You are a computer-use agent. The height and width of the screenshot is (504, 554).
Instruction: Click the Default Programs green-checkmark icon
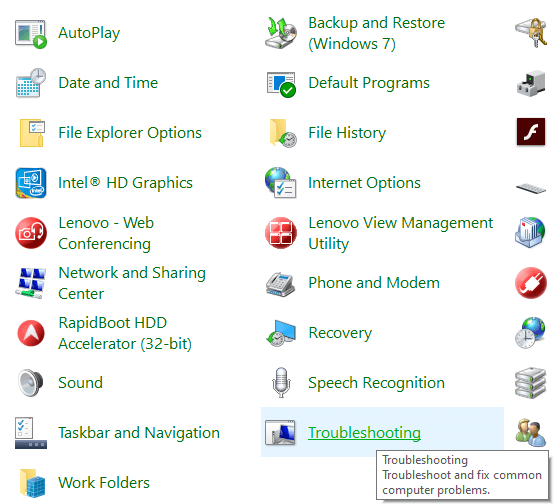(281, 84)
